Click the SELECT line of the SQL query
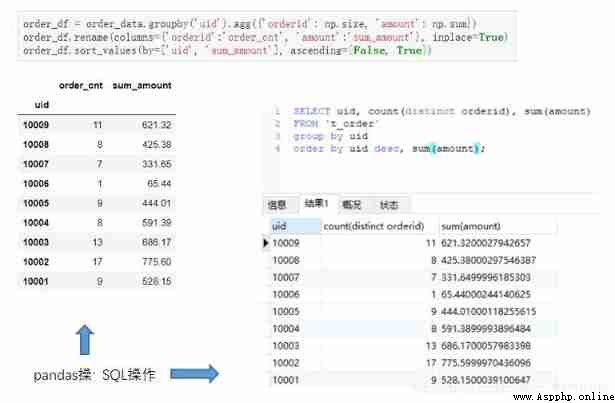This screenshot has height=403, width=615. [x=442, y=111]
